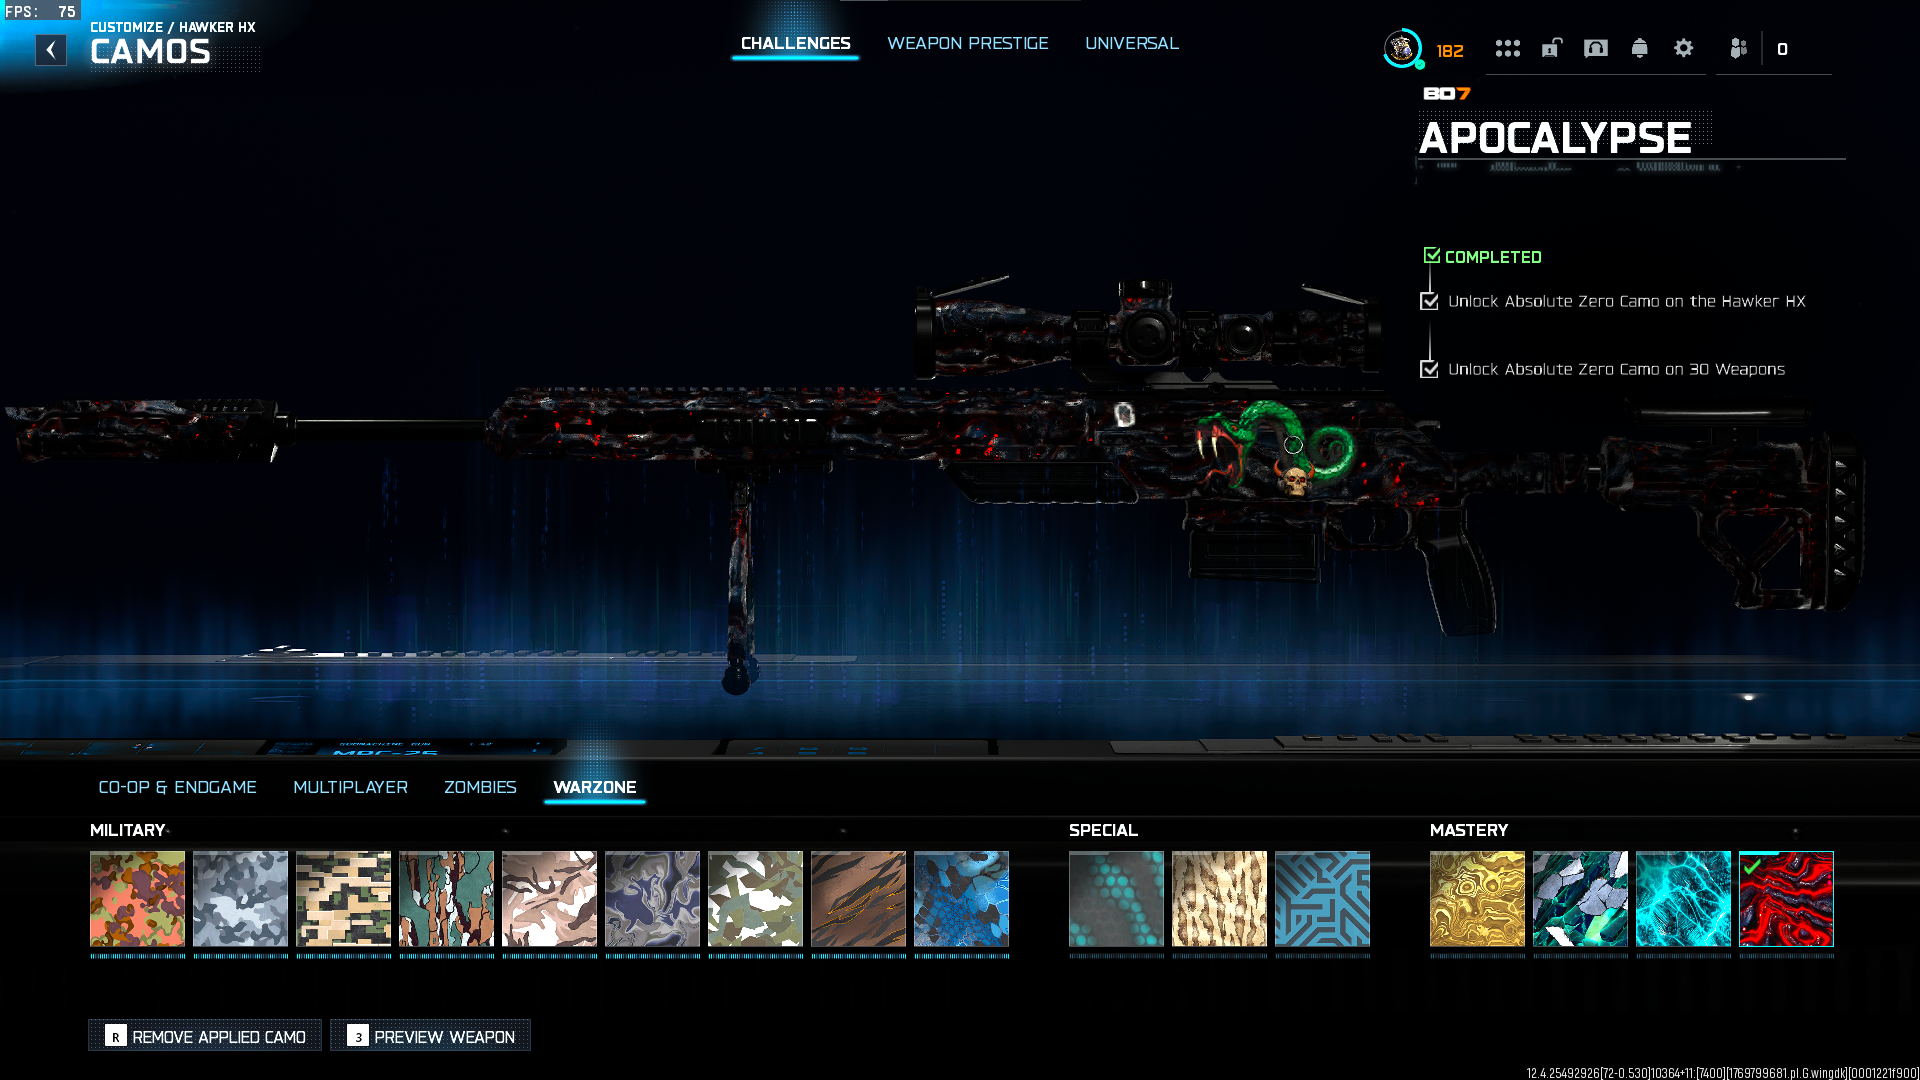The height and width of the screenshot is (1080, 1920).
Task: Click the 'Unlock Absolute Zero Camo on 30 Weapons' text
Action: point(1617,369)
